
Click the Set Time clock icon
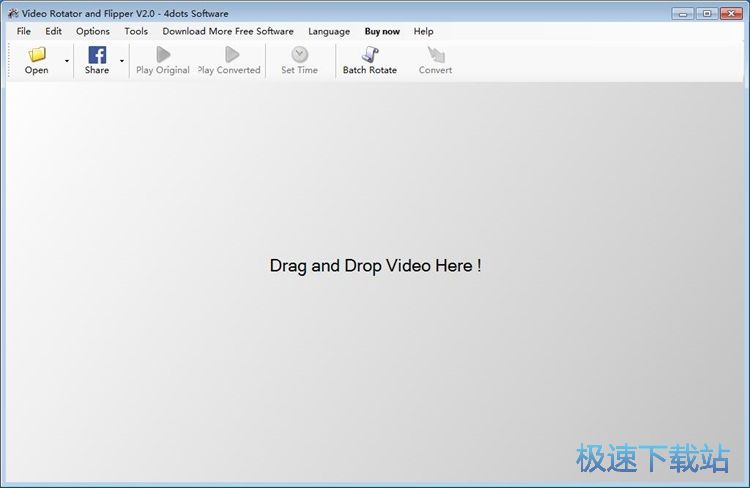[x=299, y=55]
